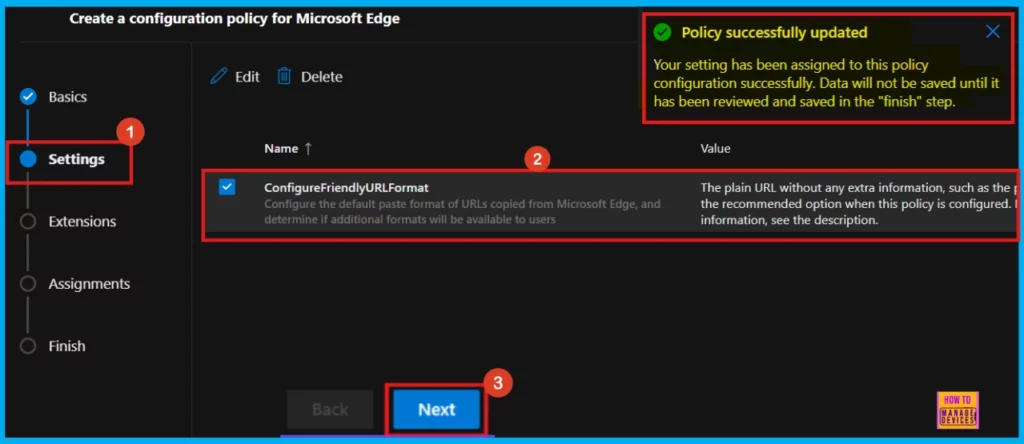Sort by the Name column header
The height and width of the screenshot is (444, 1024).
[x=289, y=148]
